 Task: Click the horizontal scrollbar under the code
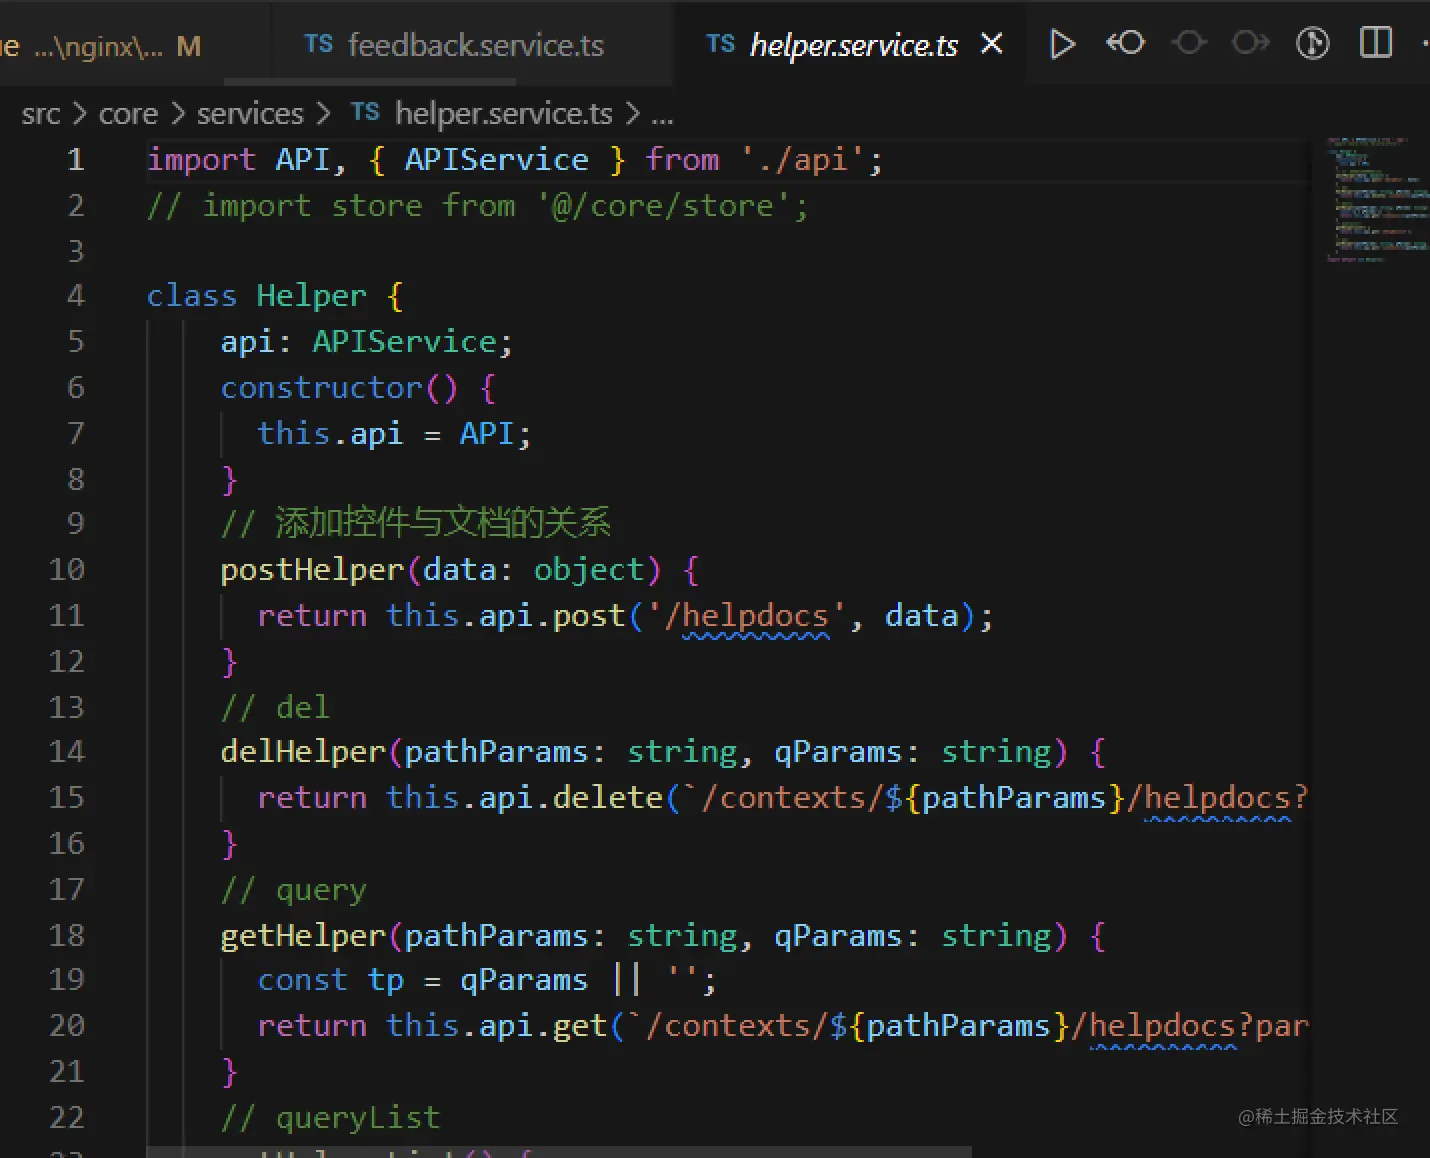tap(559, 1151)
